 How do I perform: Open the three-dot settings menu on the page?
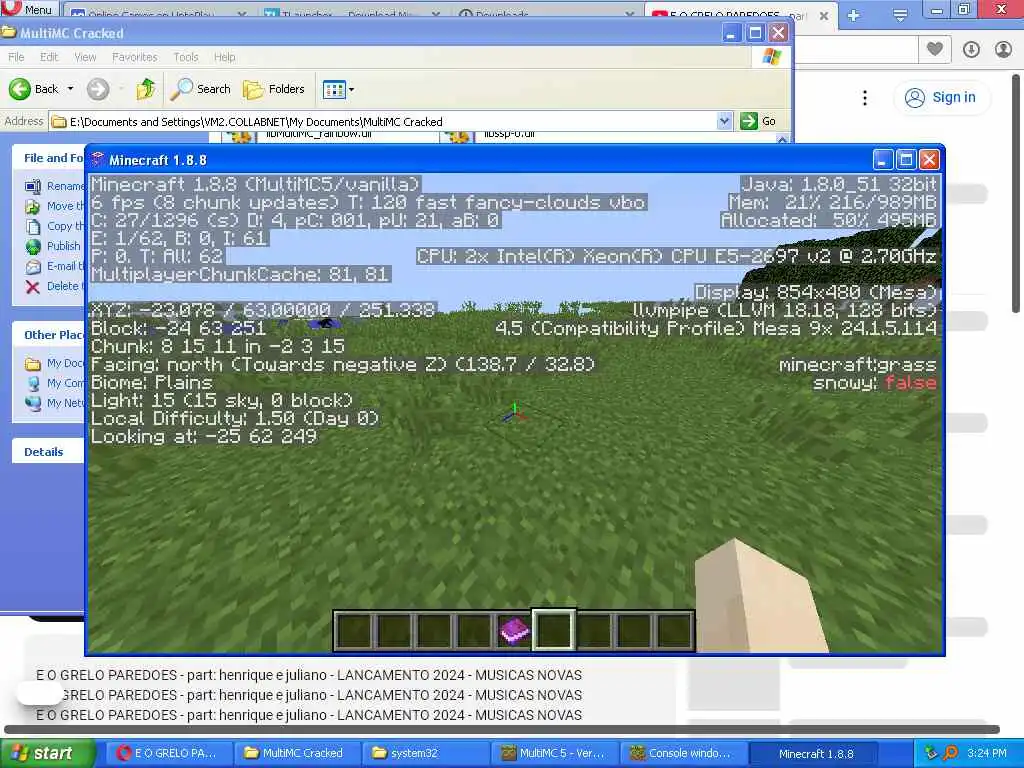click(x=865, y=98)
